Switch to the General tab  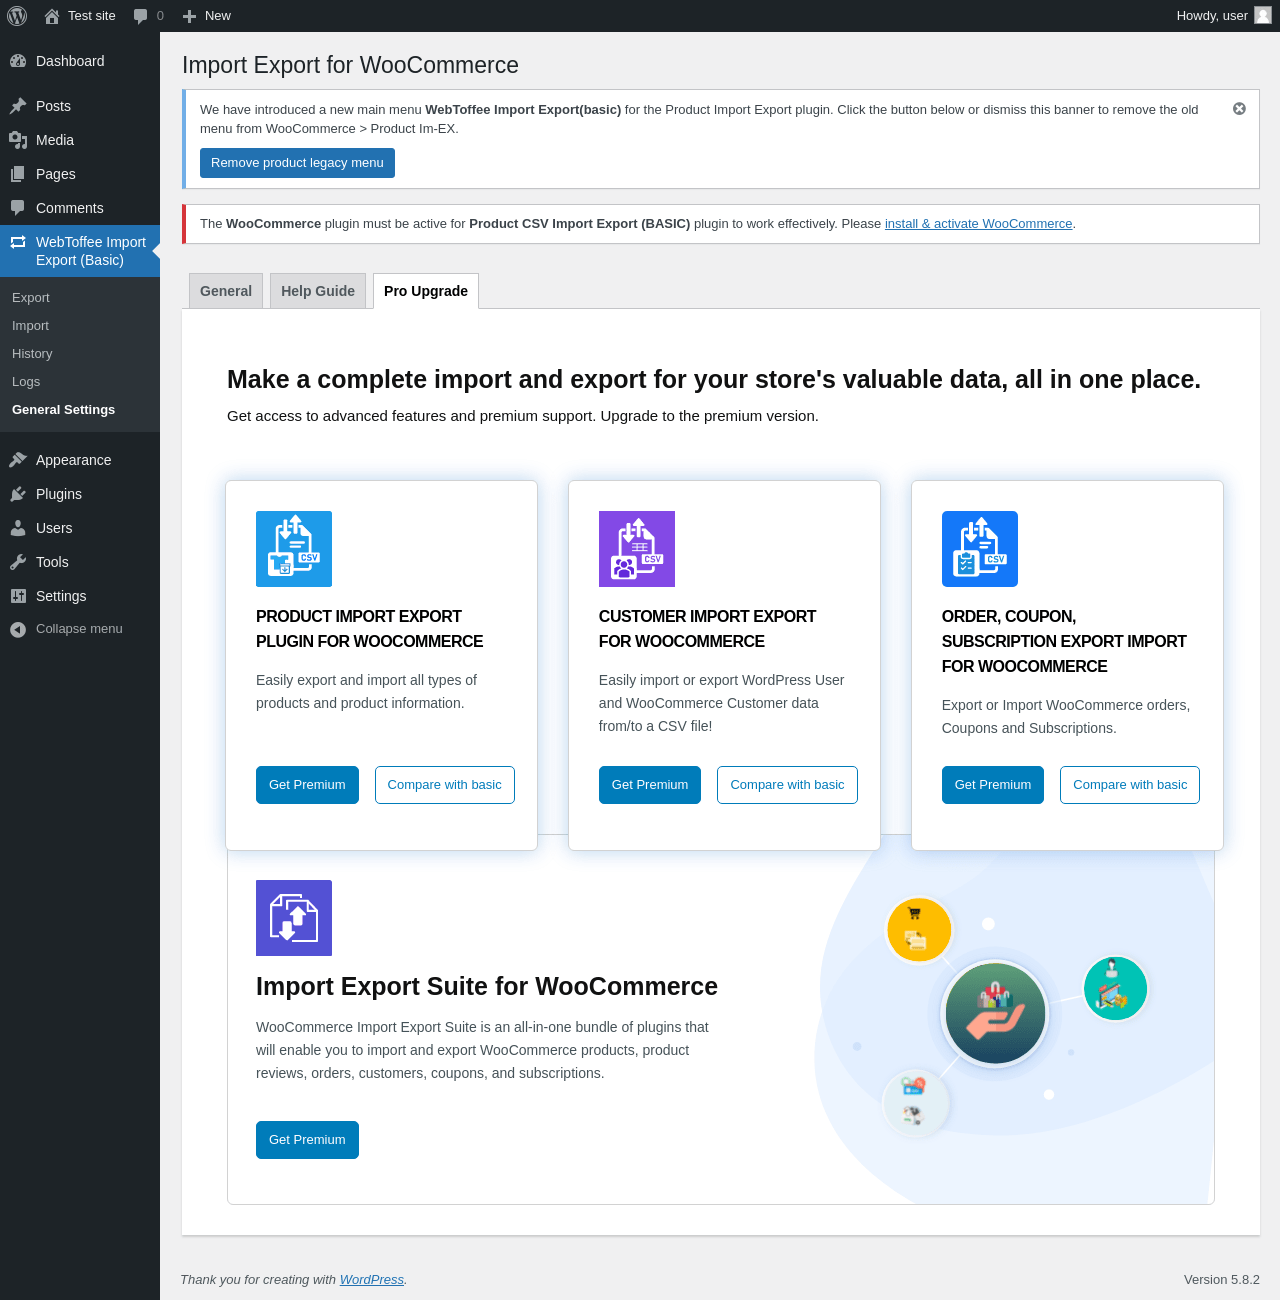226,291
